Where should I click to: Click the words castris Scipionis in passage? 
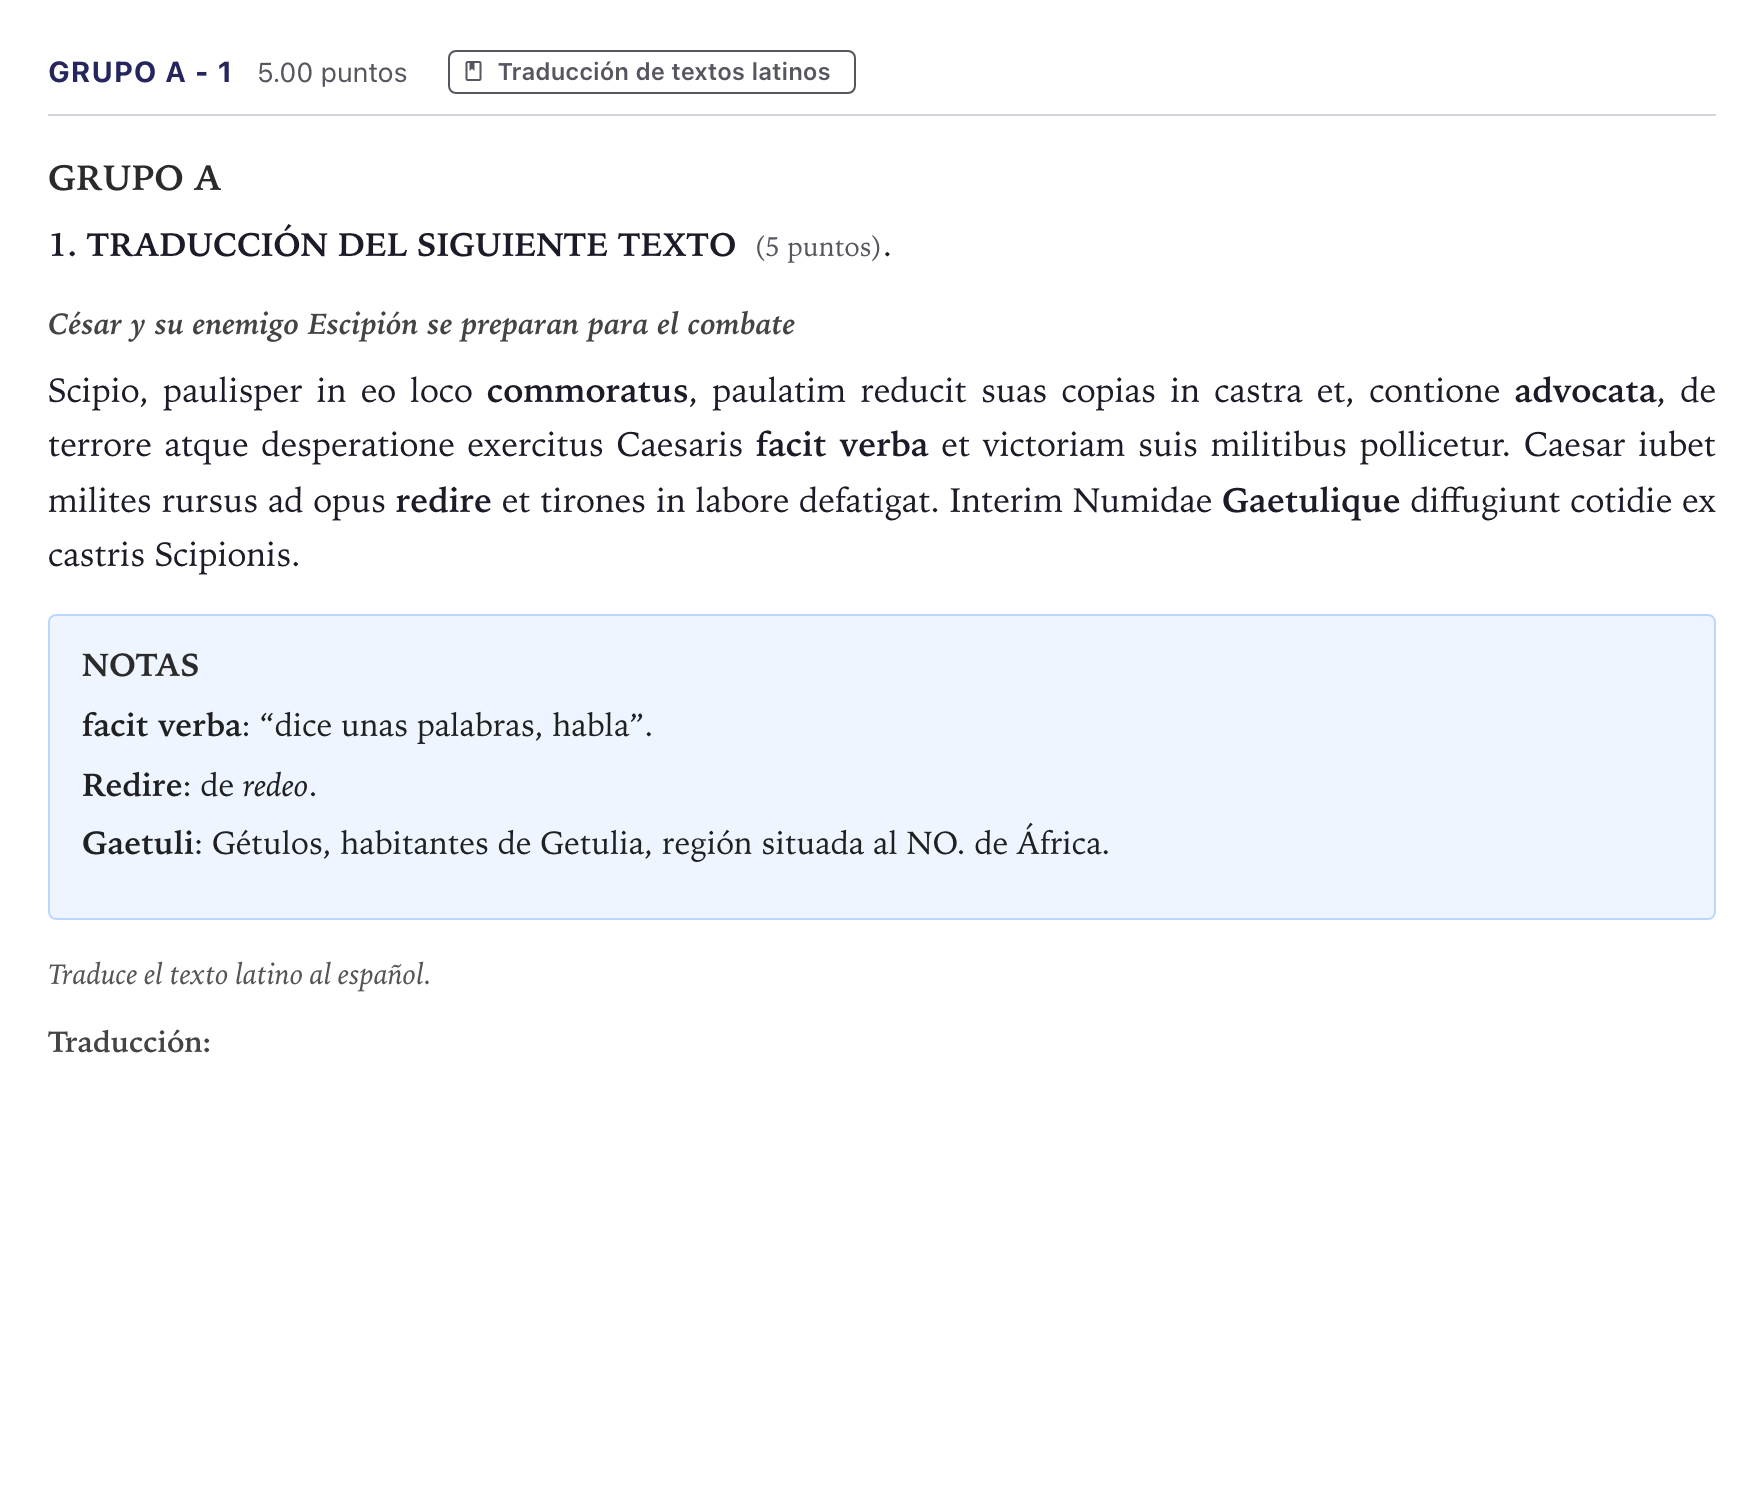coord(174,555)
